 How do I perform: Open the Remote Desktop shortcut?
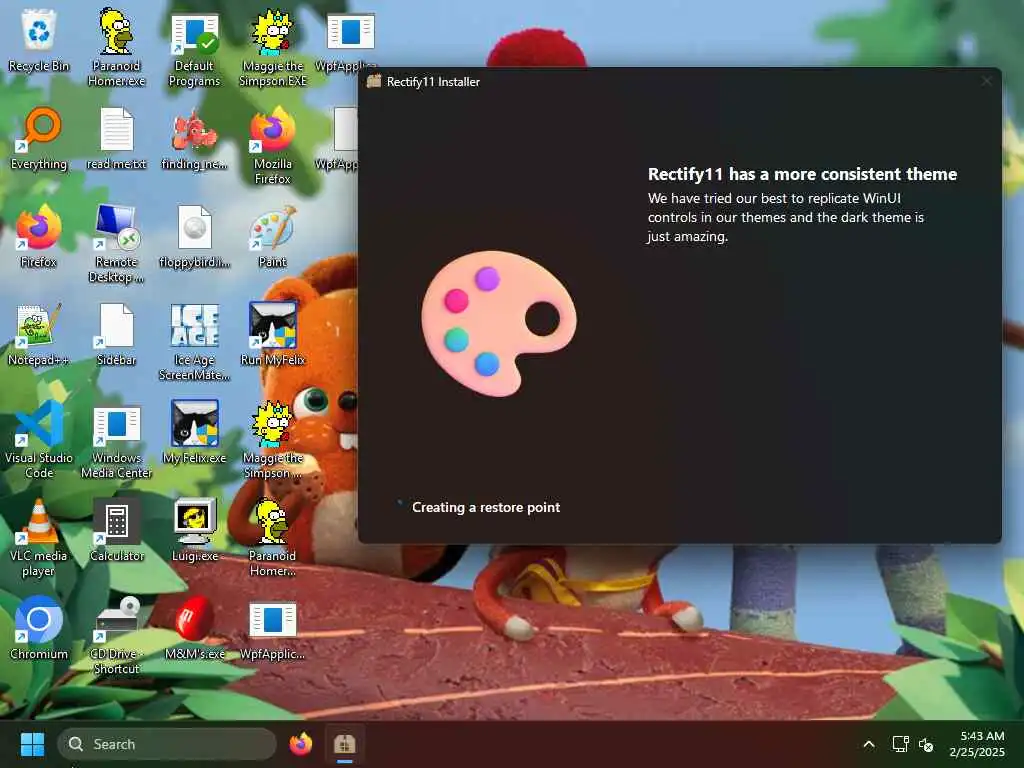116,244
